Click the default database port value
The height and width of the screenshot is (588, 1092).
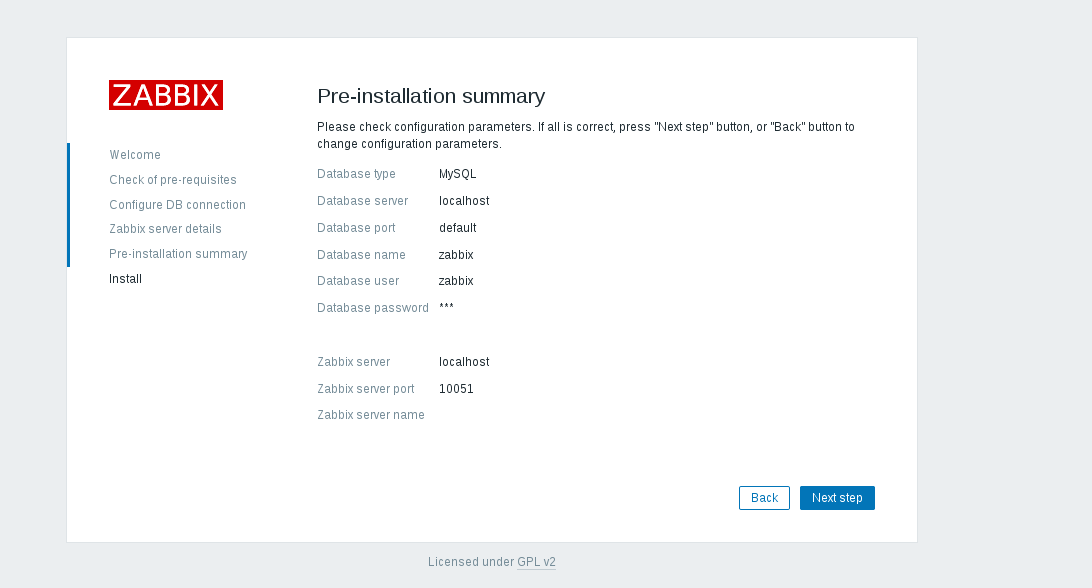(x=458, y=227)
